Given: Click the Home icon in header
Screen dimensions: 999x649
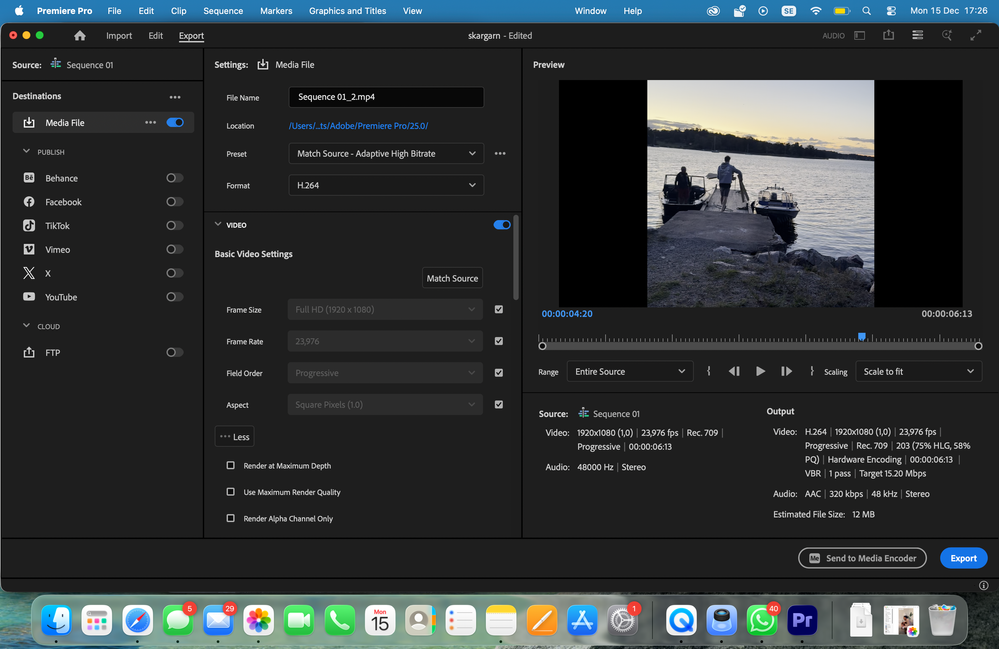Looking at the screenshot, I should (x=80, y=36).
